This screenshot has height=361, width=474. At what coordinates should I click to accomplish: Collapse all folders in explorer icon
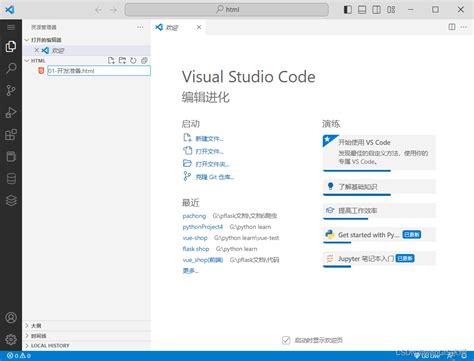144,60
